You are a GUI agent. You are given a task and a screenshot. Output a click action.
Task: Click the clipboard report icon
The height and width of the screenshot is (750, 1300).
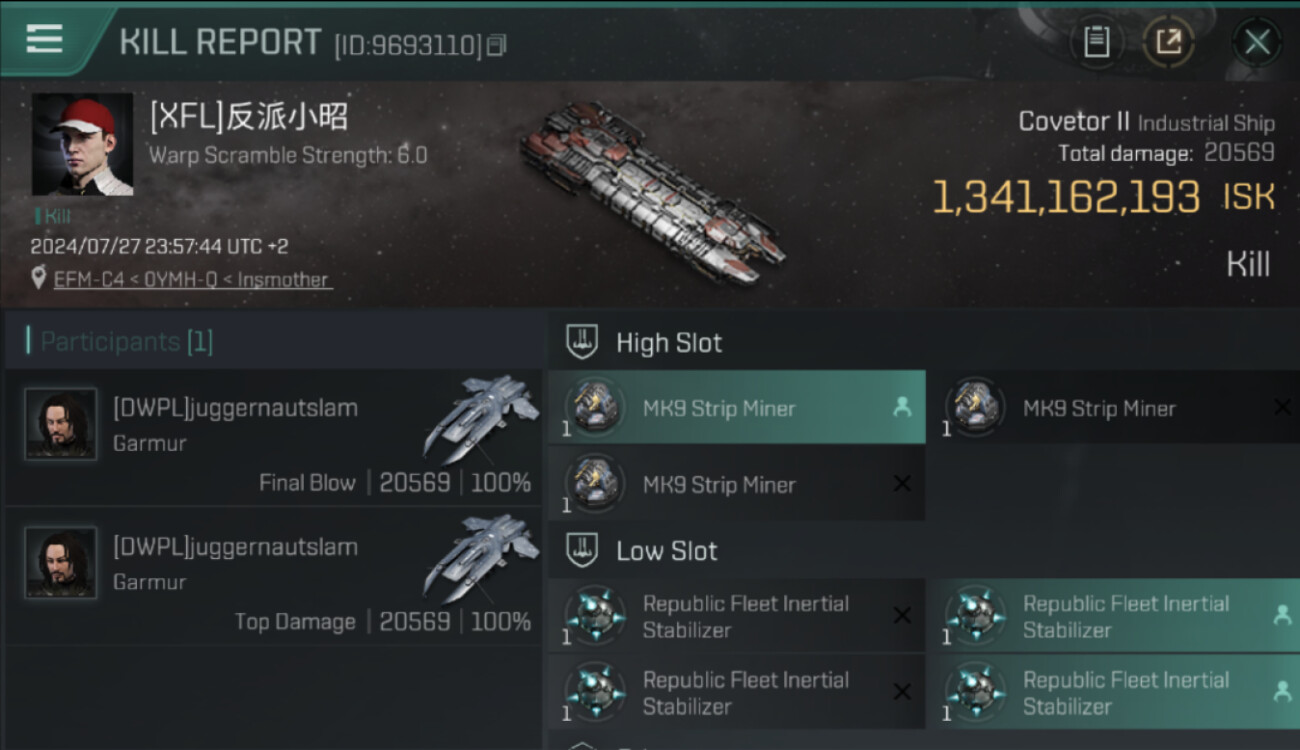click(x=1096, y=42)
